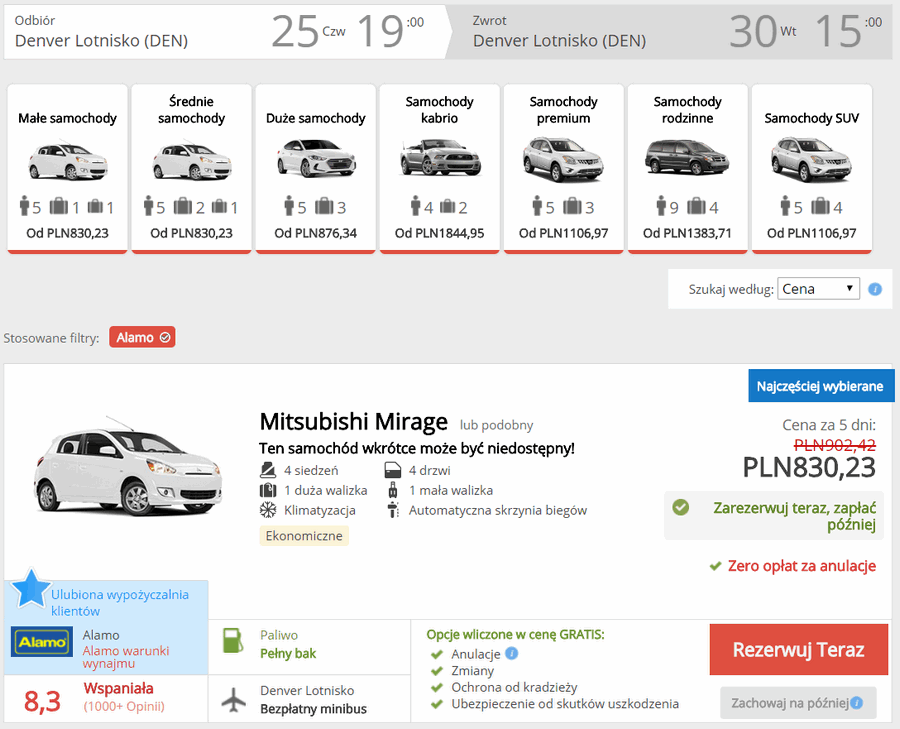This screenshot has width=900, height=729.
Task: Click Bezpłatny minibus text
Action: click(313, 709)
